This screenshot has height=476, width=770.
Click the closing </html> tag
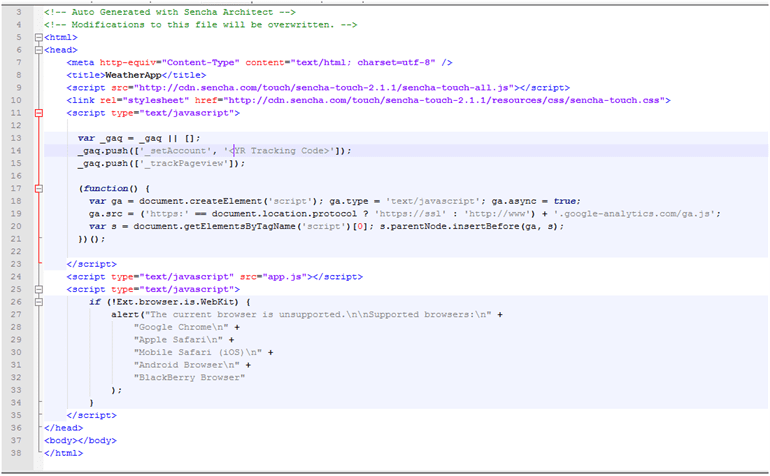[63, 453]
